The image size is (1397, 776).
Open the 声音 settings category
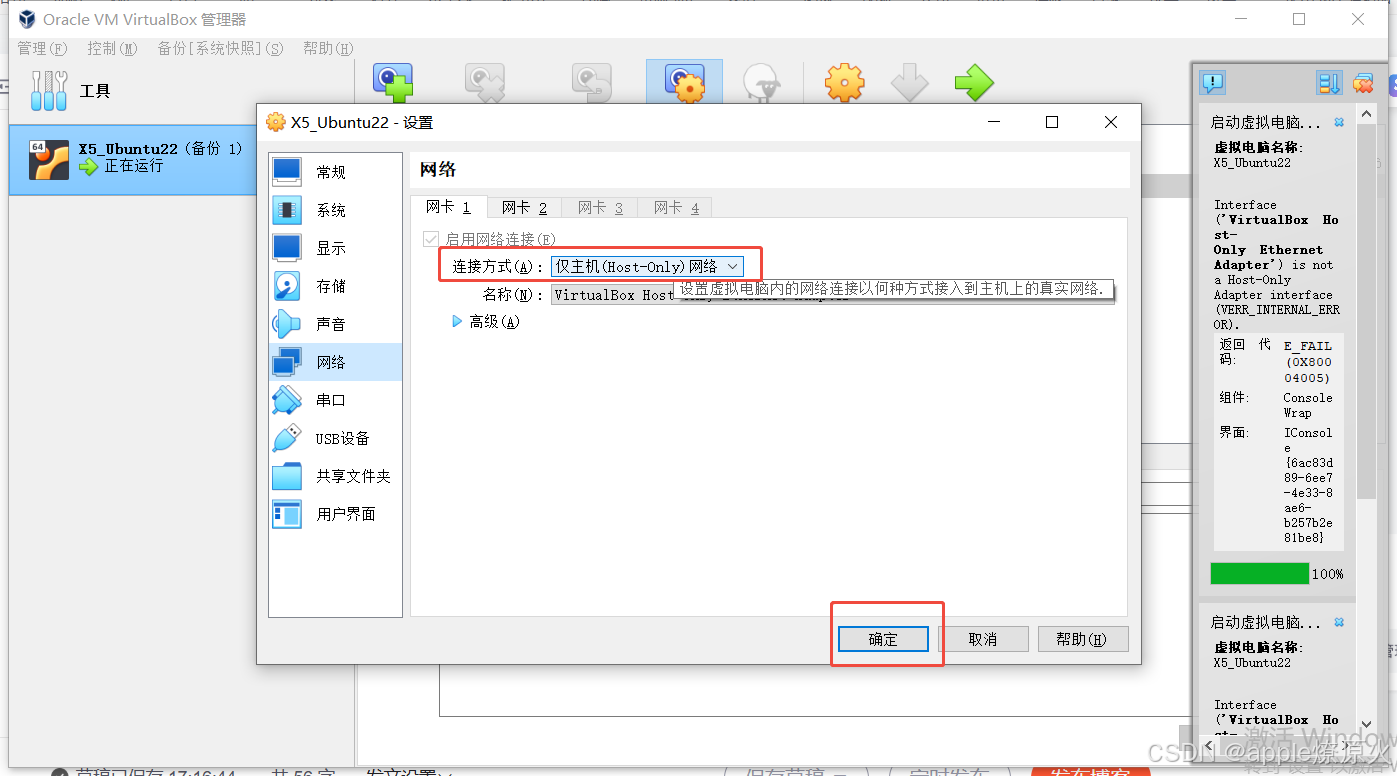point(336,324)
